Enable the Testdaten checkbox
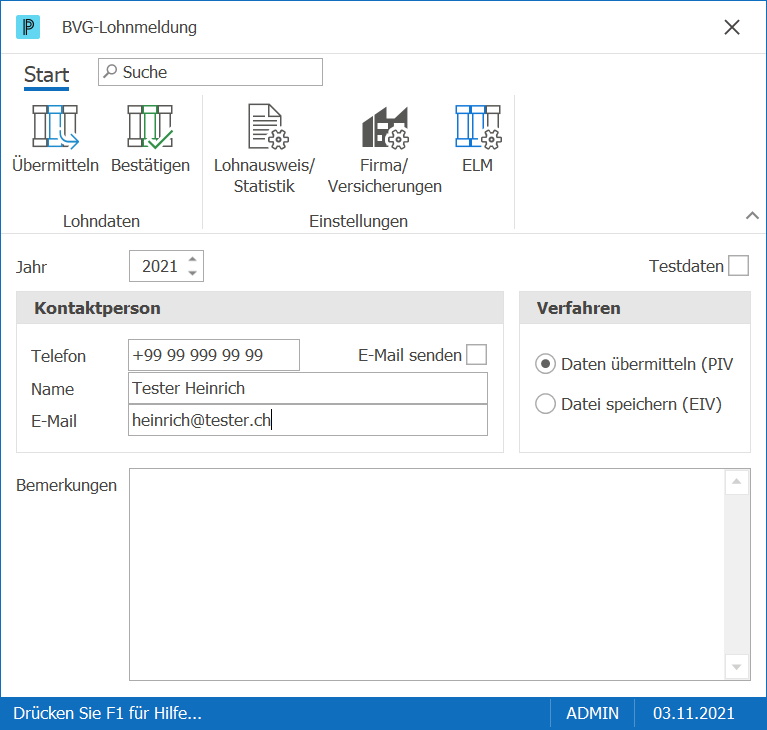The image size is (767, 730). [738, 266]
